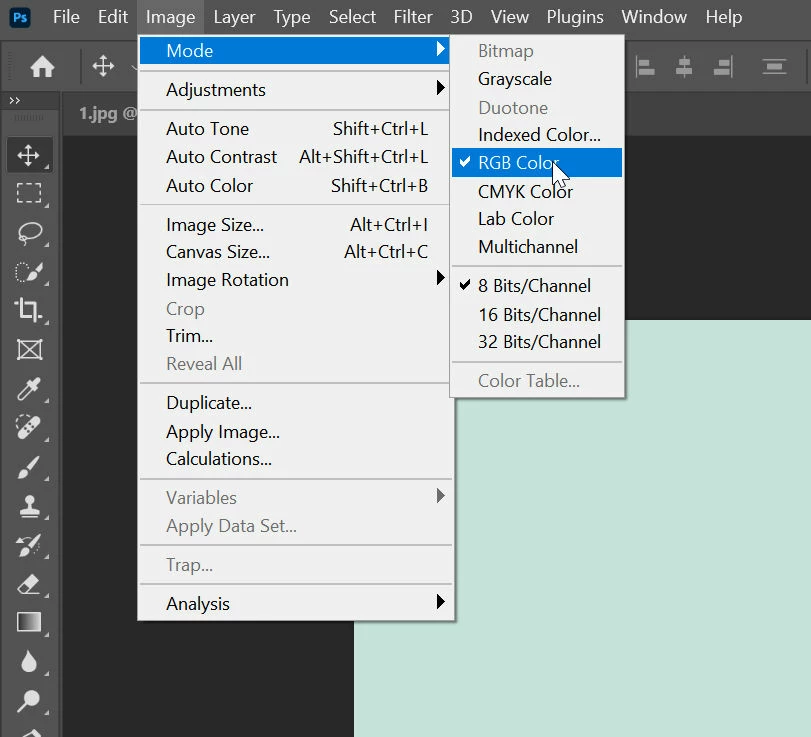The image size is (811, 737).
Task: Convert image to CMYK Color
Action: [537, 191]
